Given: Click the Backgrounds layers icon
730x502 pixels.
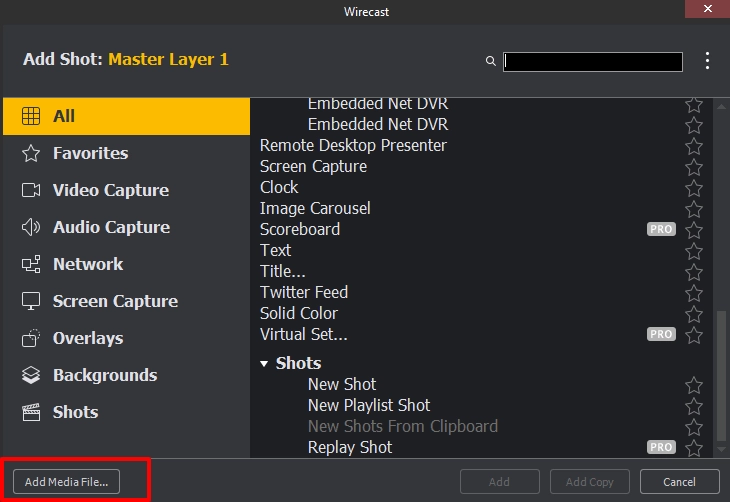Looking at the screenshot, I should click(31, 375).
